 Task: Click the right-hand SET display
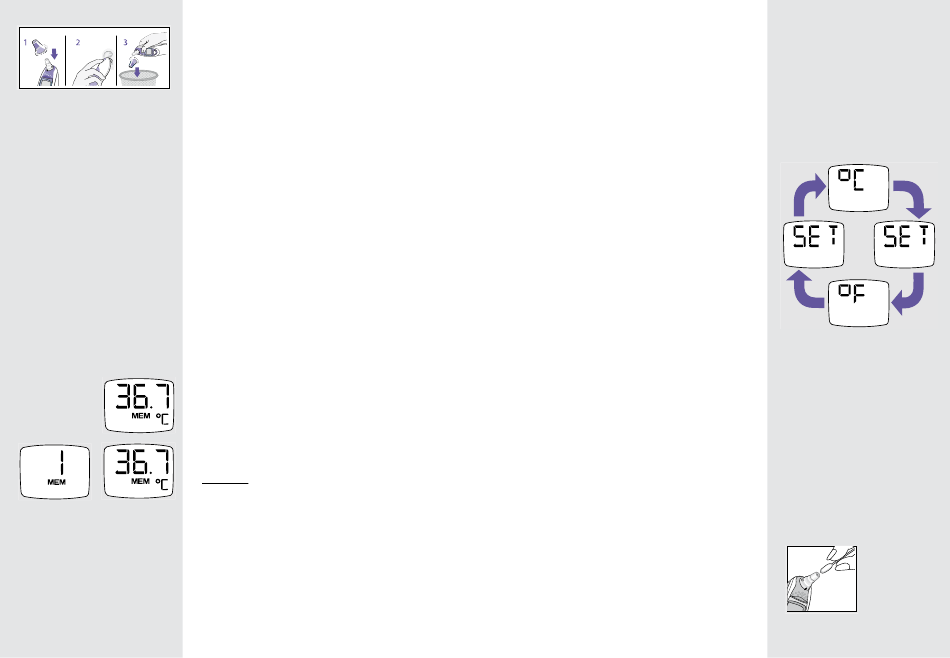pyautogui.click(x=904, y=244)
